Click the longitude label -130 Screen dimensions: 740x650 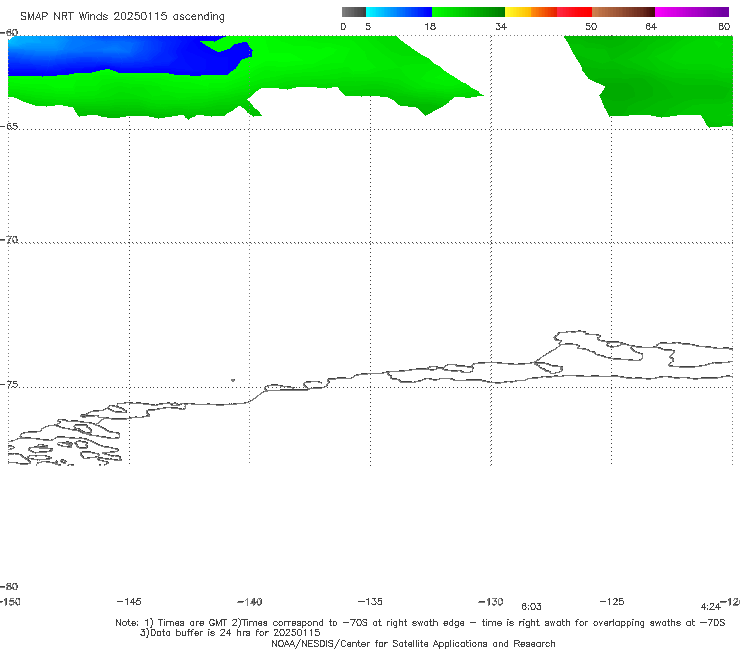pyautogui.click(x=491, y=601)
